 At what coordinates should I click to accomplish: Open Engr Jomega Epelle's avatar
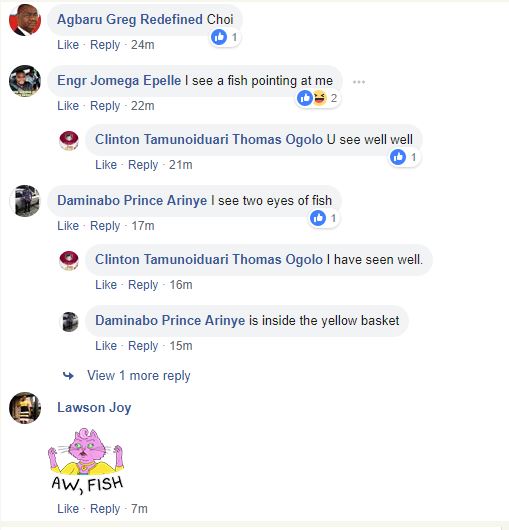(25, 81)
